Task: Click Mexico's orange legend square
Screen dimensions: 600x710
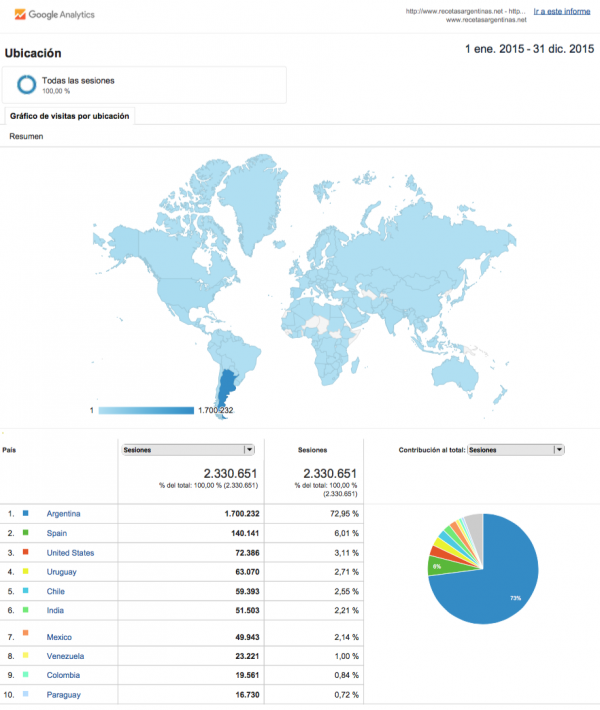Action: [x=26, y=633]
